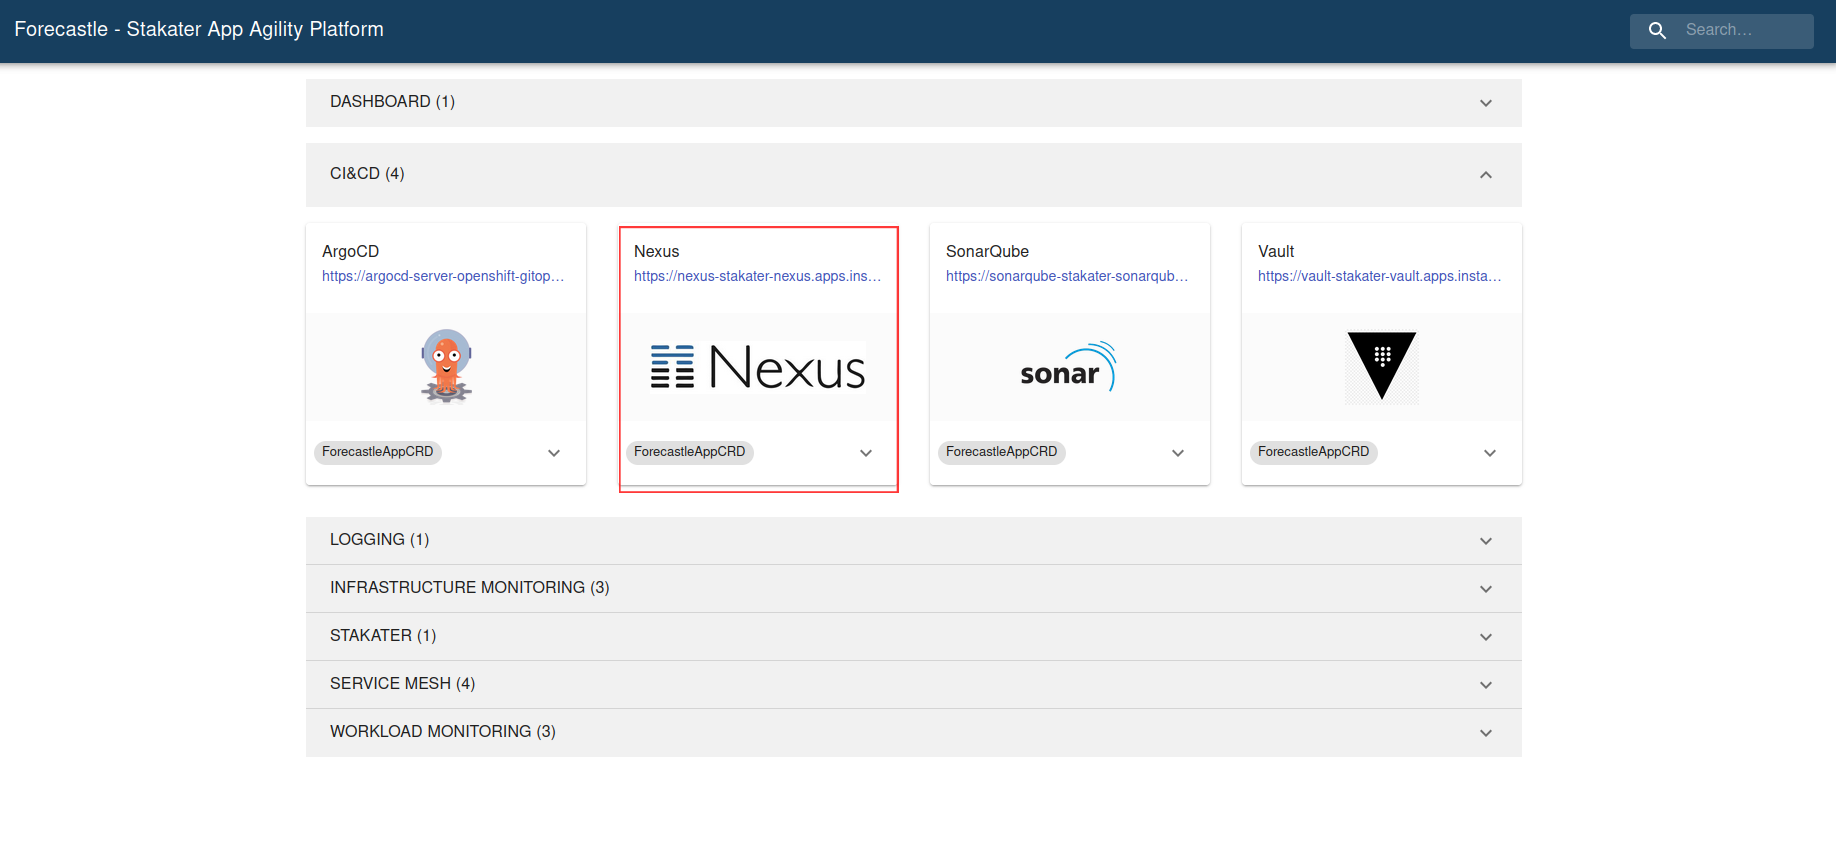Expand the SonarQube card details chevron
1836x850 pixels.
coord(1178,453)
